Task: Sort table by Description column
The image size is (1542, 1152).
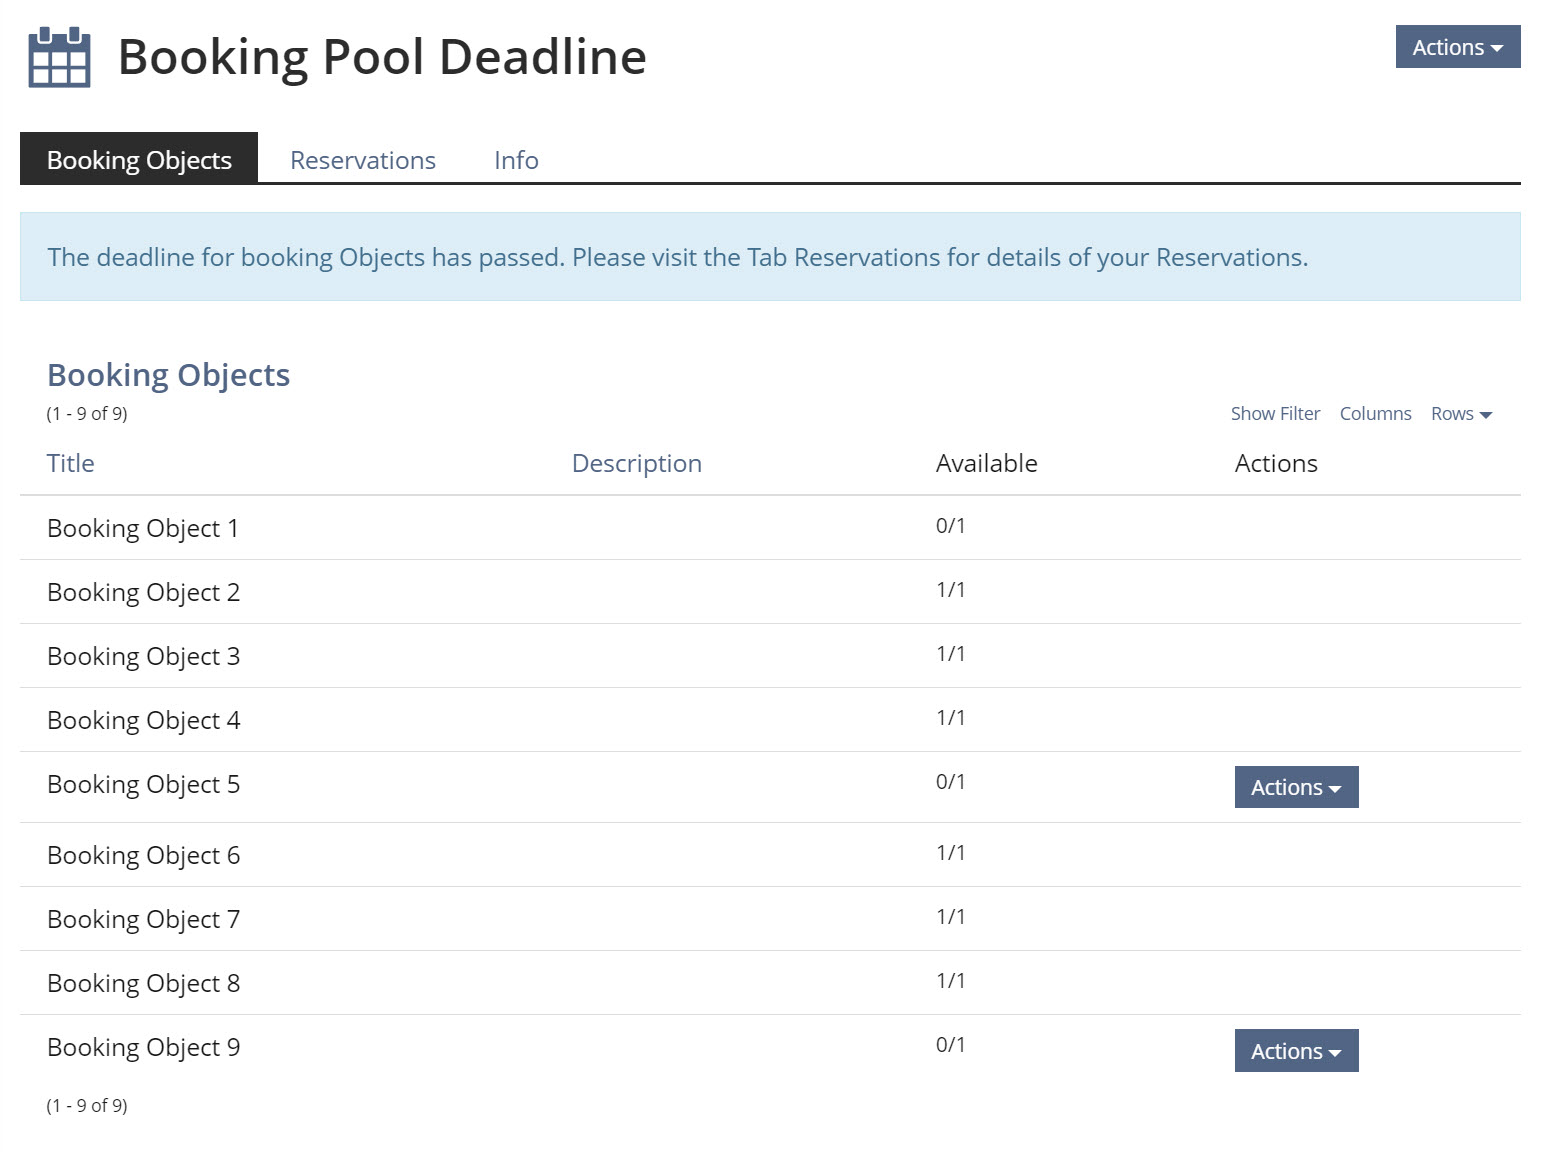Action: pos(636,464)
